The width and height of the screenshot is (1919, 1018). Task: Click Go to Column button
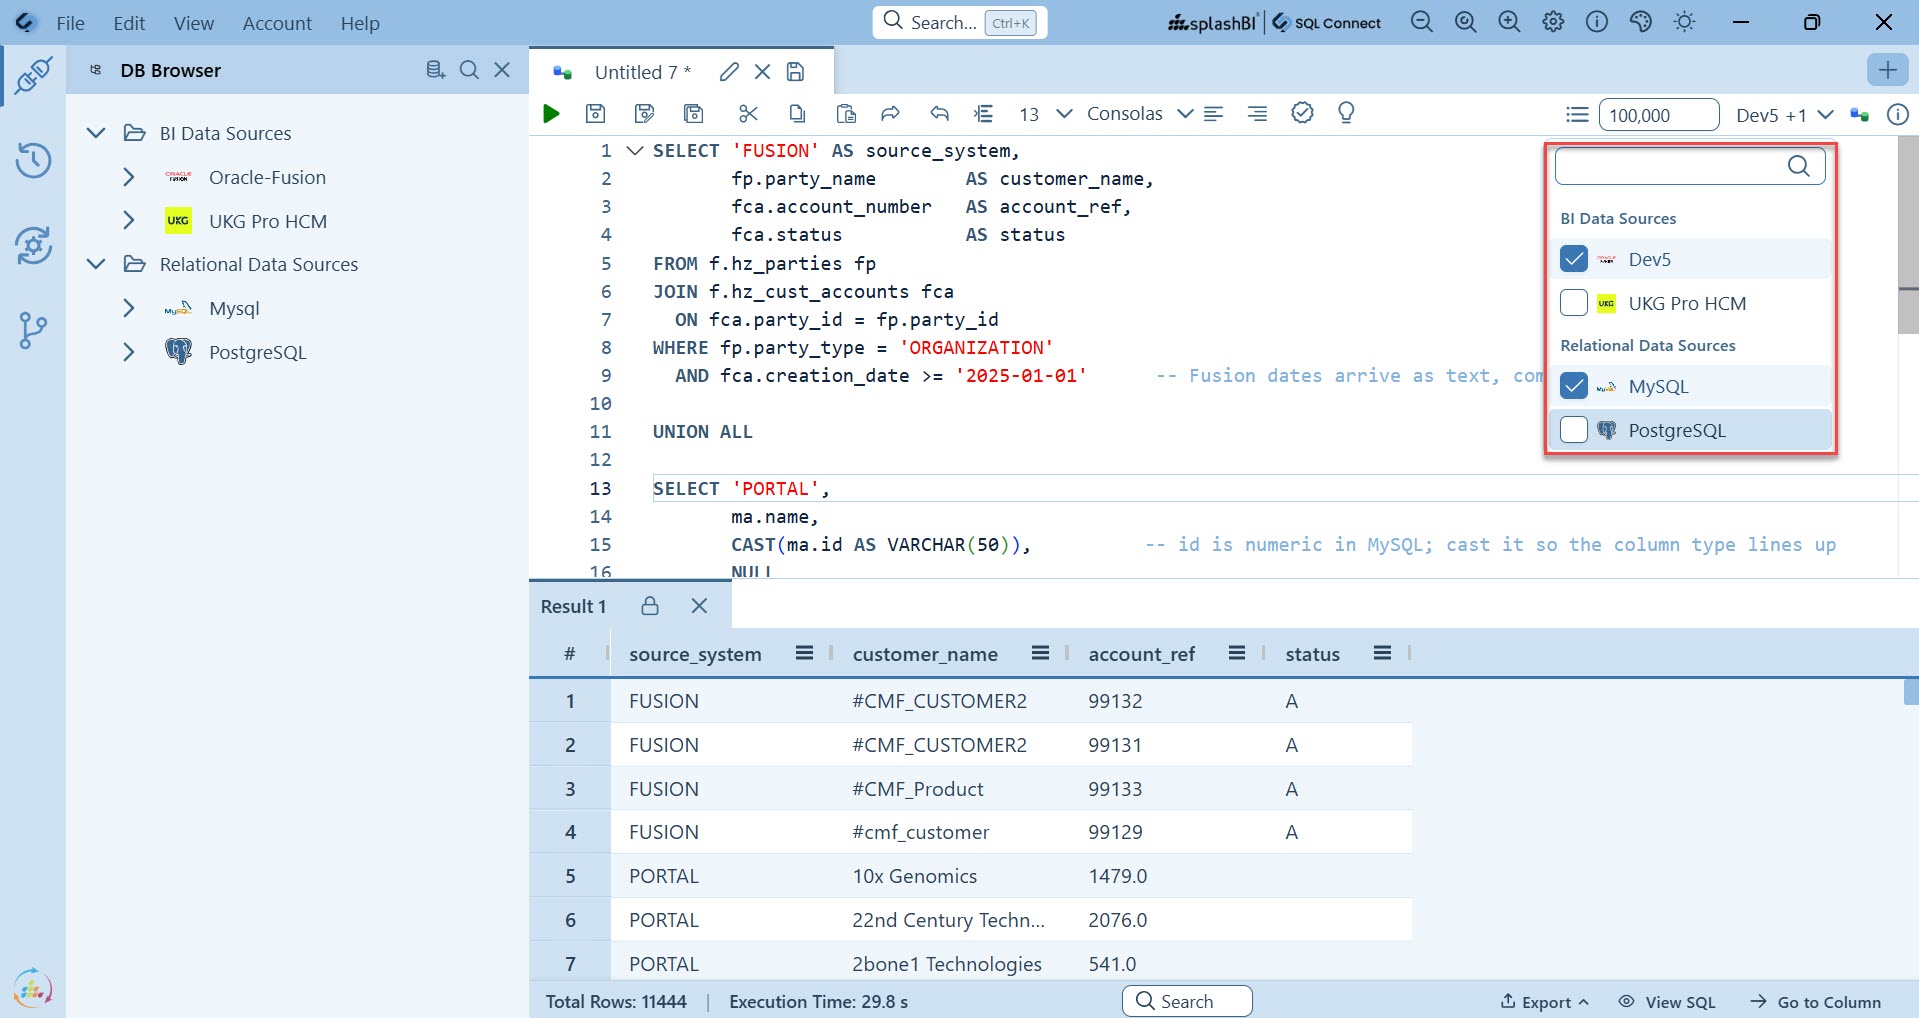click(x=1815, y=1002)
